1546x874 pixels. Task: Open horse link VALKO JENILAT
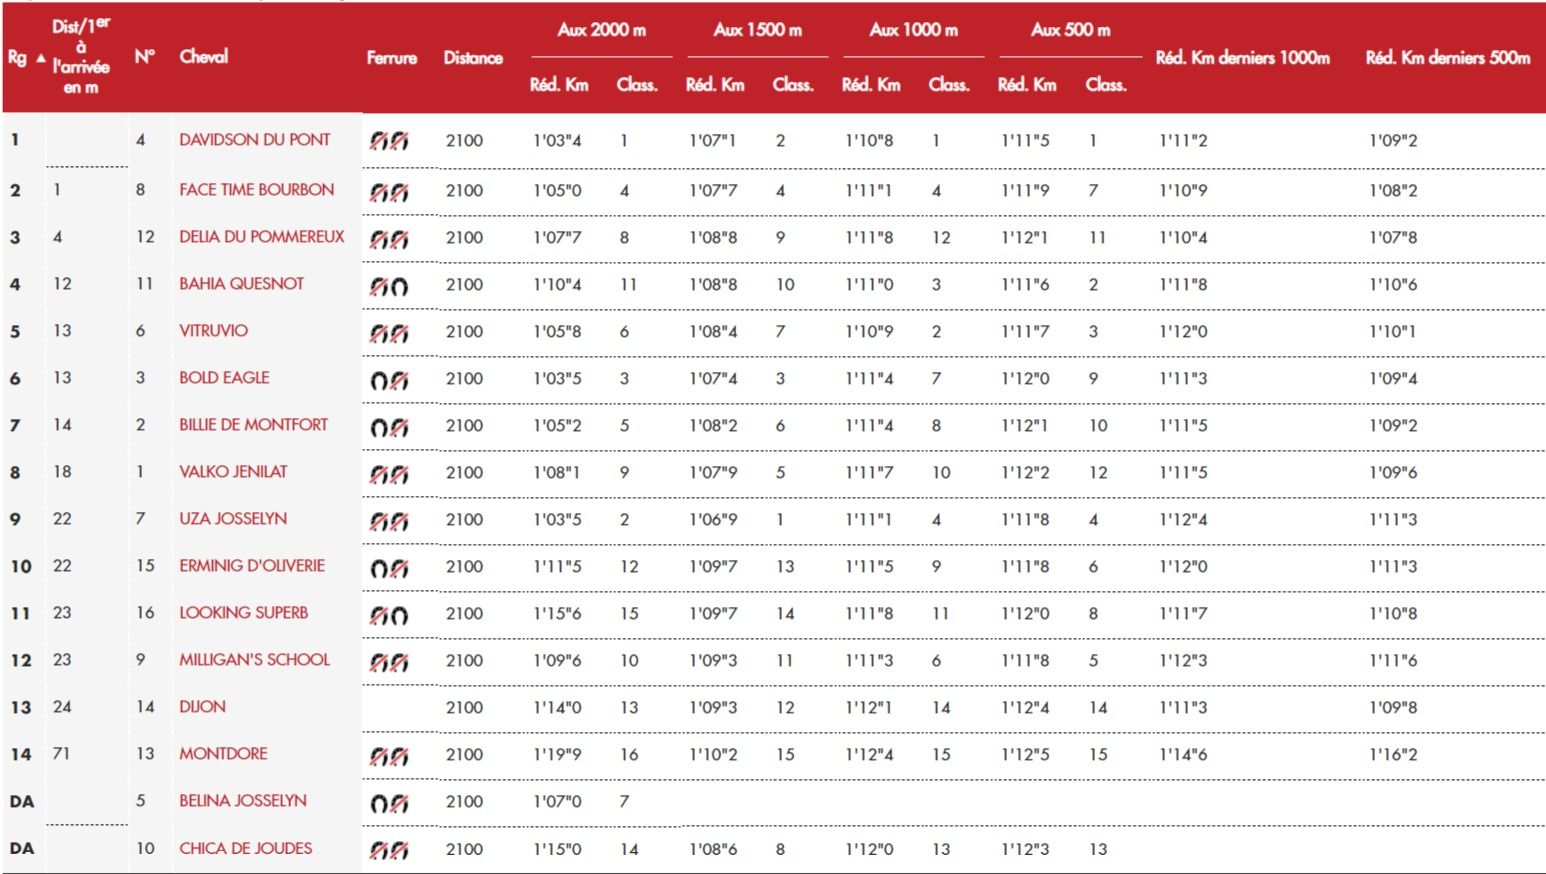click(x=233, y=472)
